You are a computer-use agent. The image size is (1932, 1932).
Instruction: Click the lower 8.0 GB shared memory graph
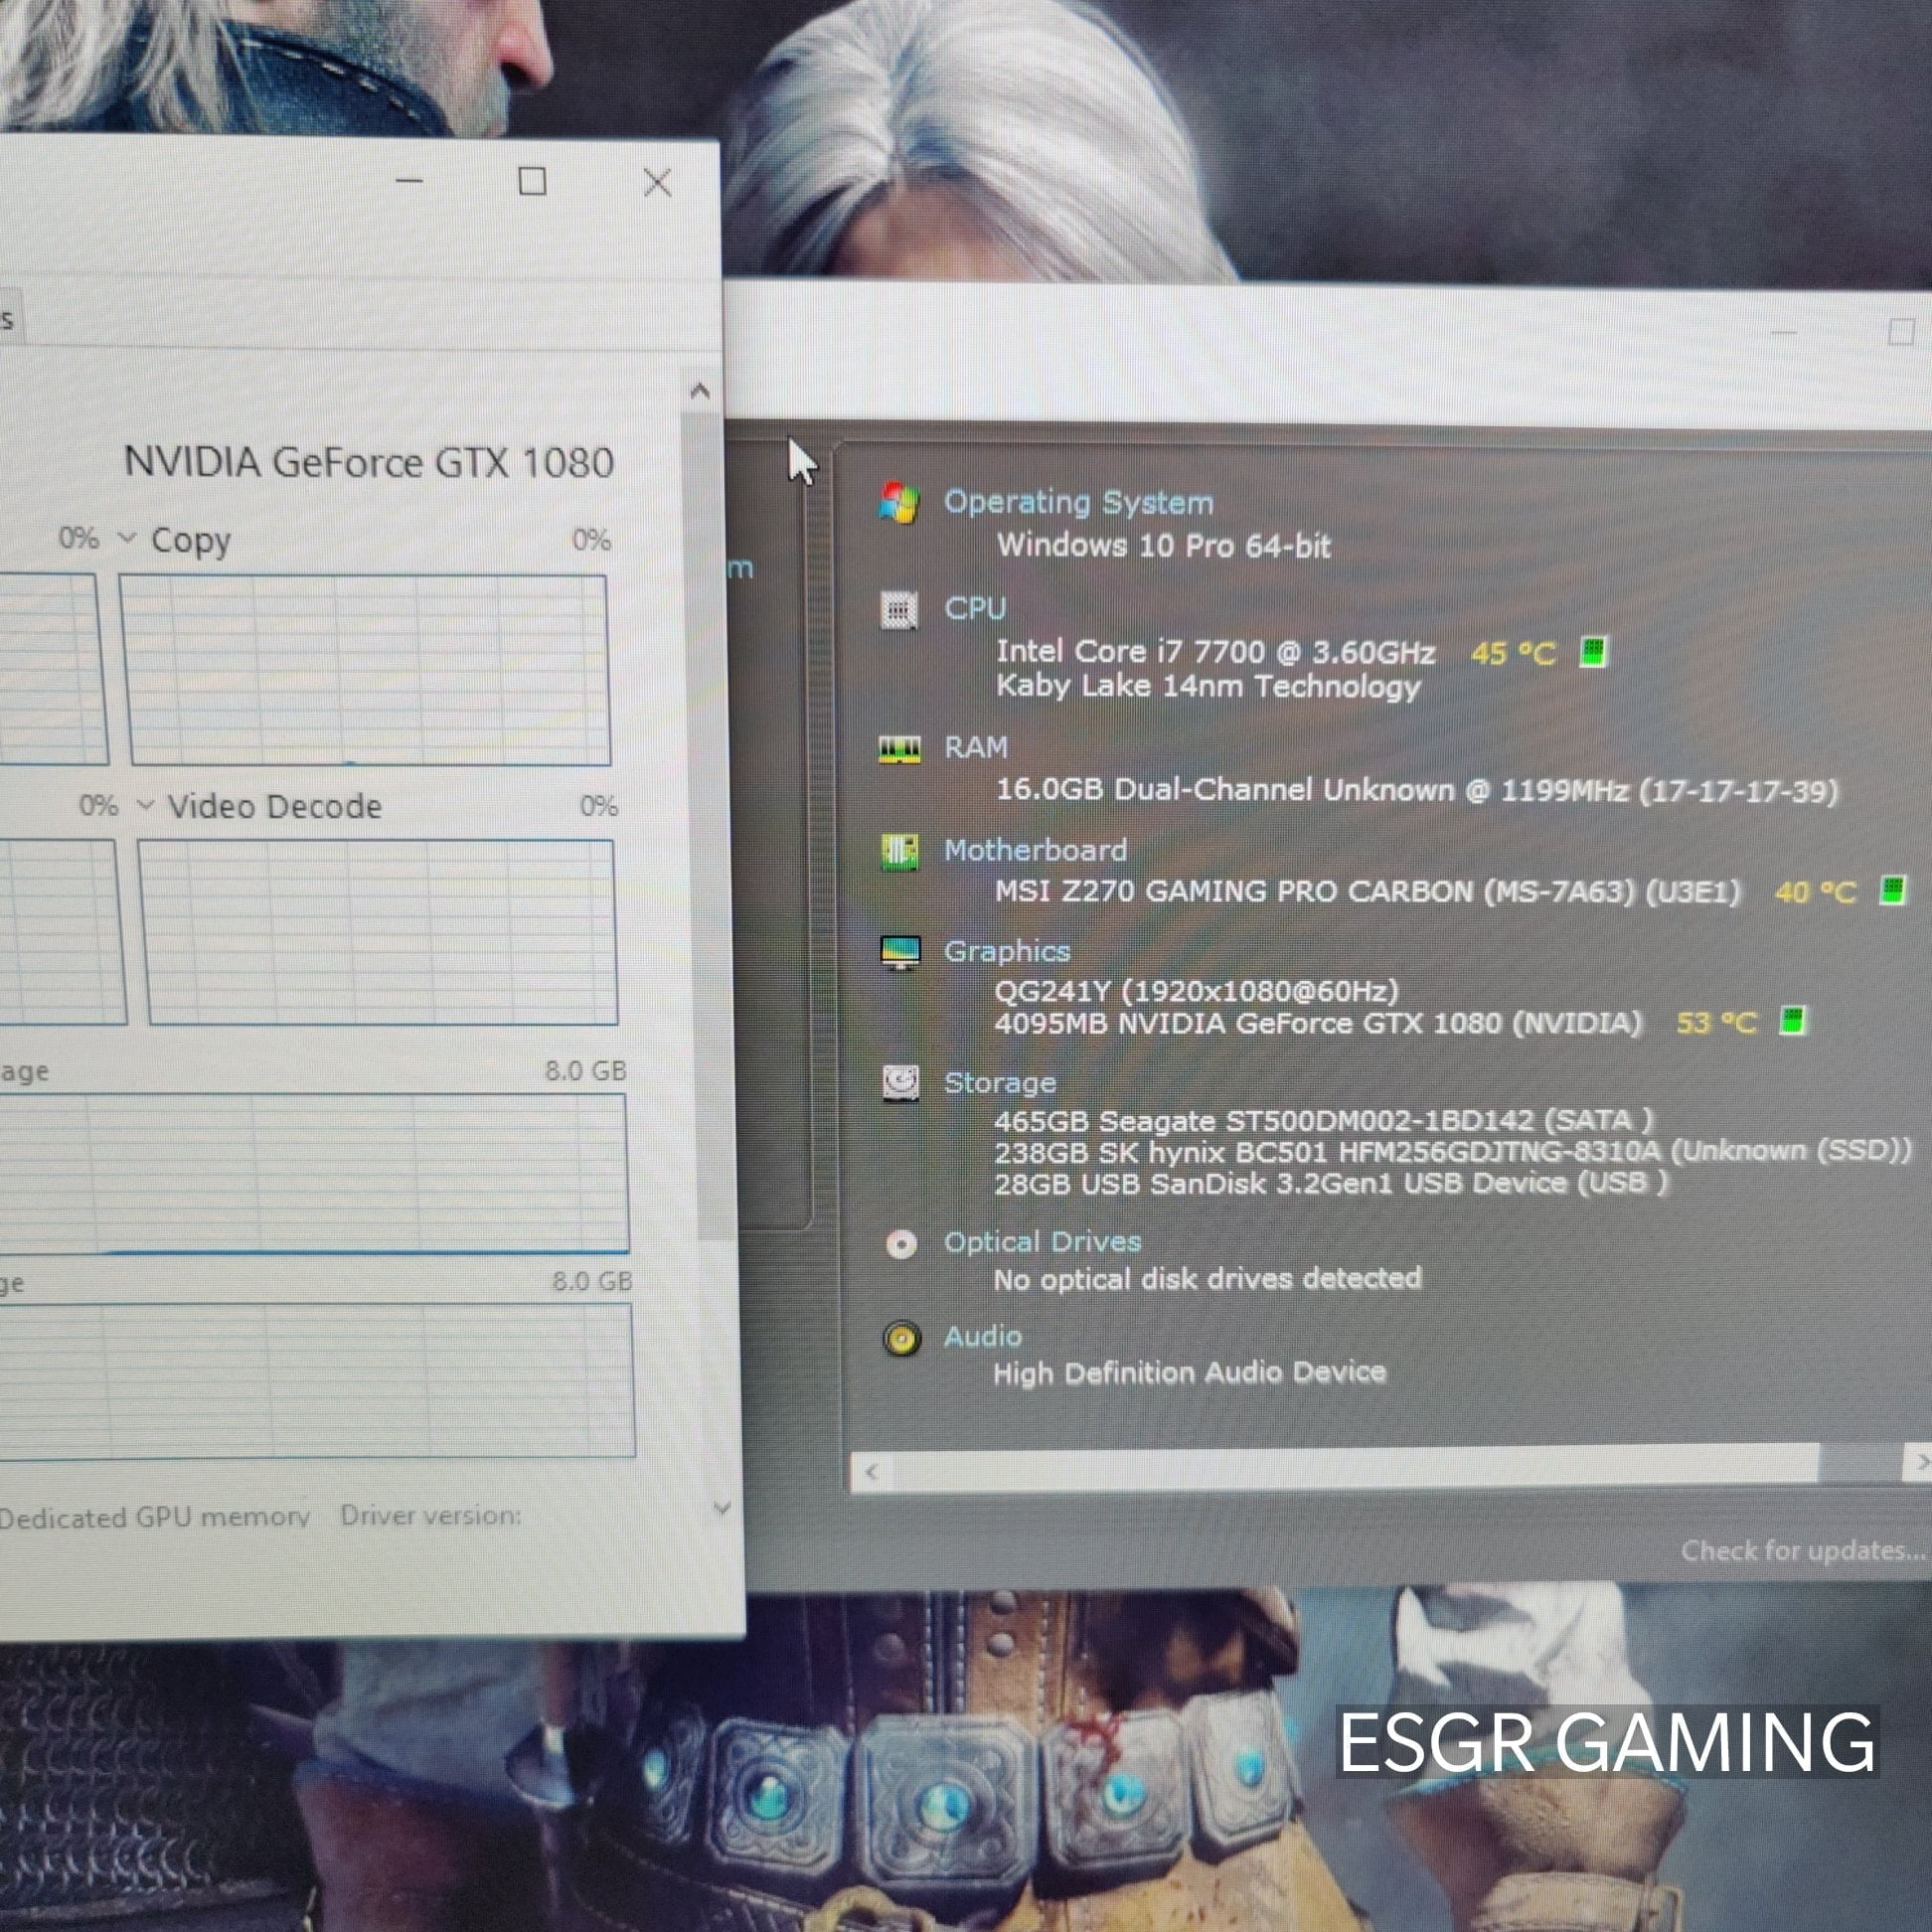(317, 1380)
